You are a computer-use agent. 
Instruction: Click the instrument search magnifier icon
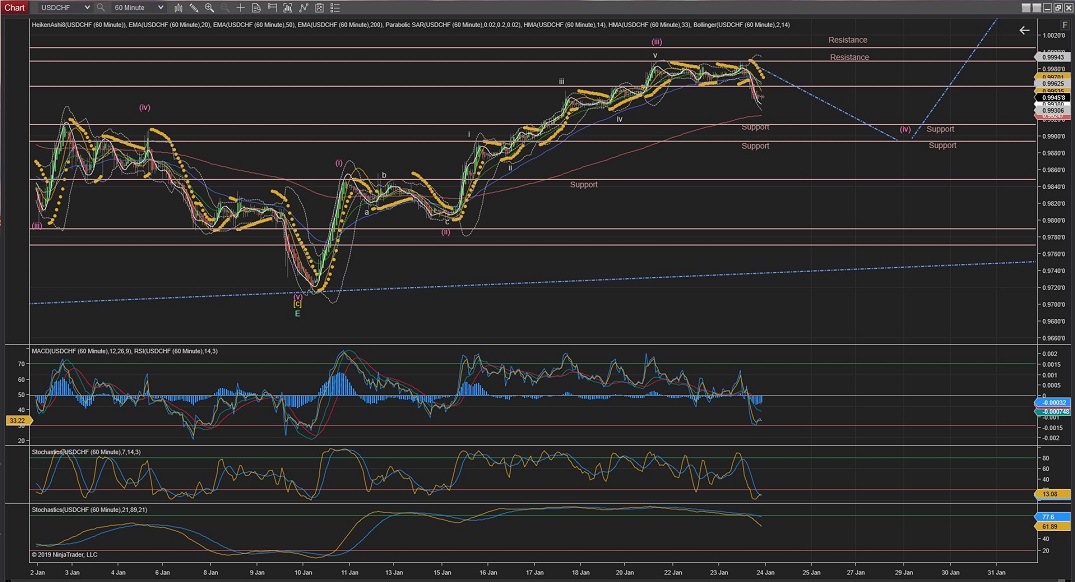click(101, 8)
